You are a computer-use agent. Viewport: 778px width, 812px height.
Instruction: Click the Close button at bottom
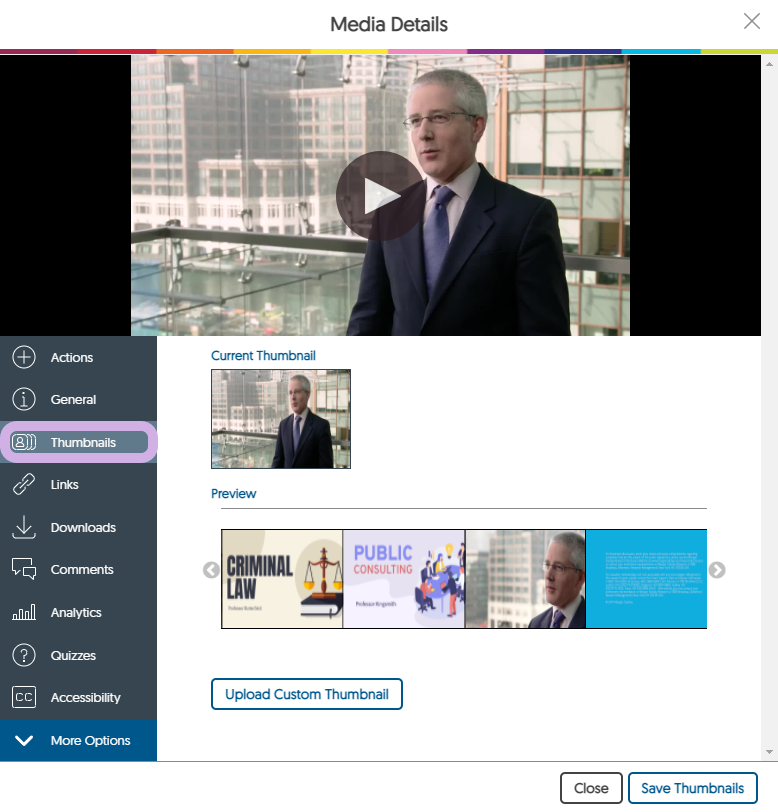(x=591, y=788)
